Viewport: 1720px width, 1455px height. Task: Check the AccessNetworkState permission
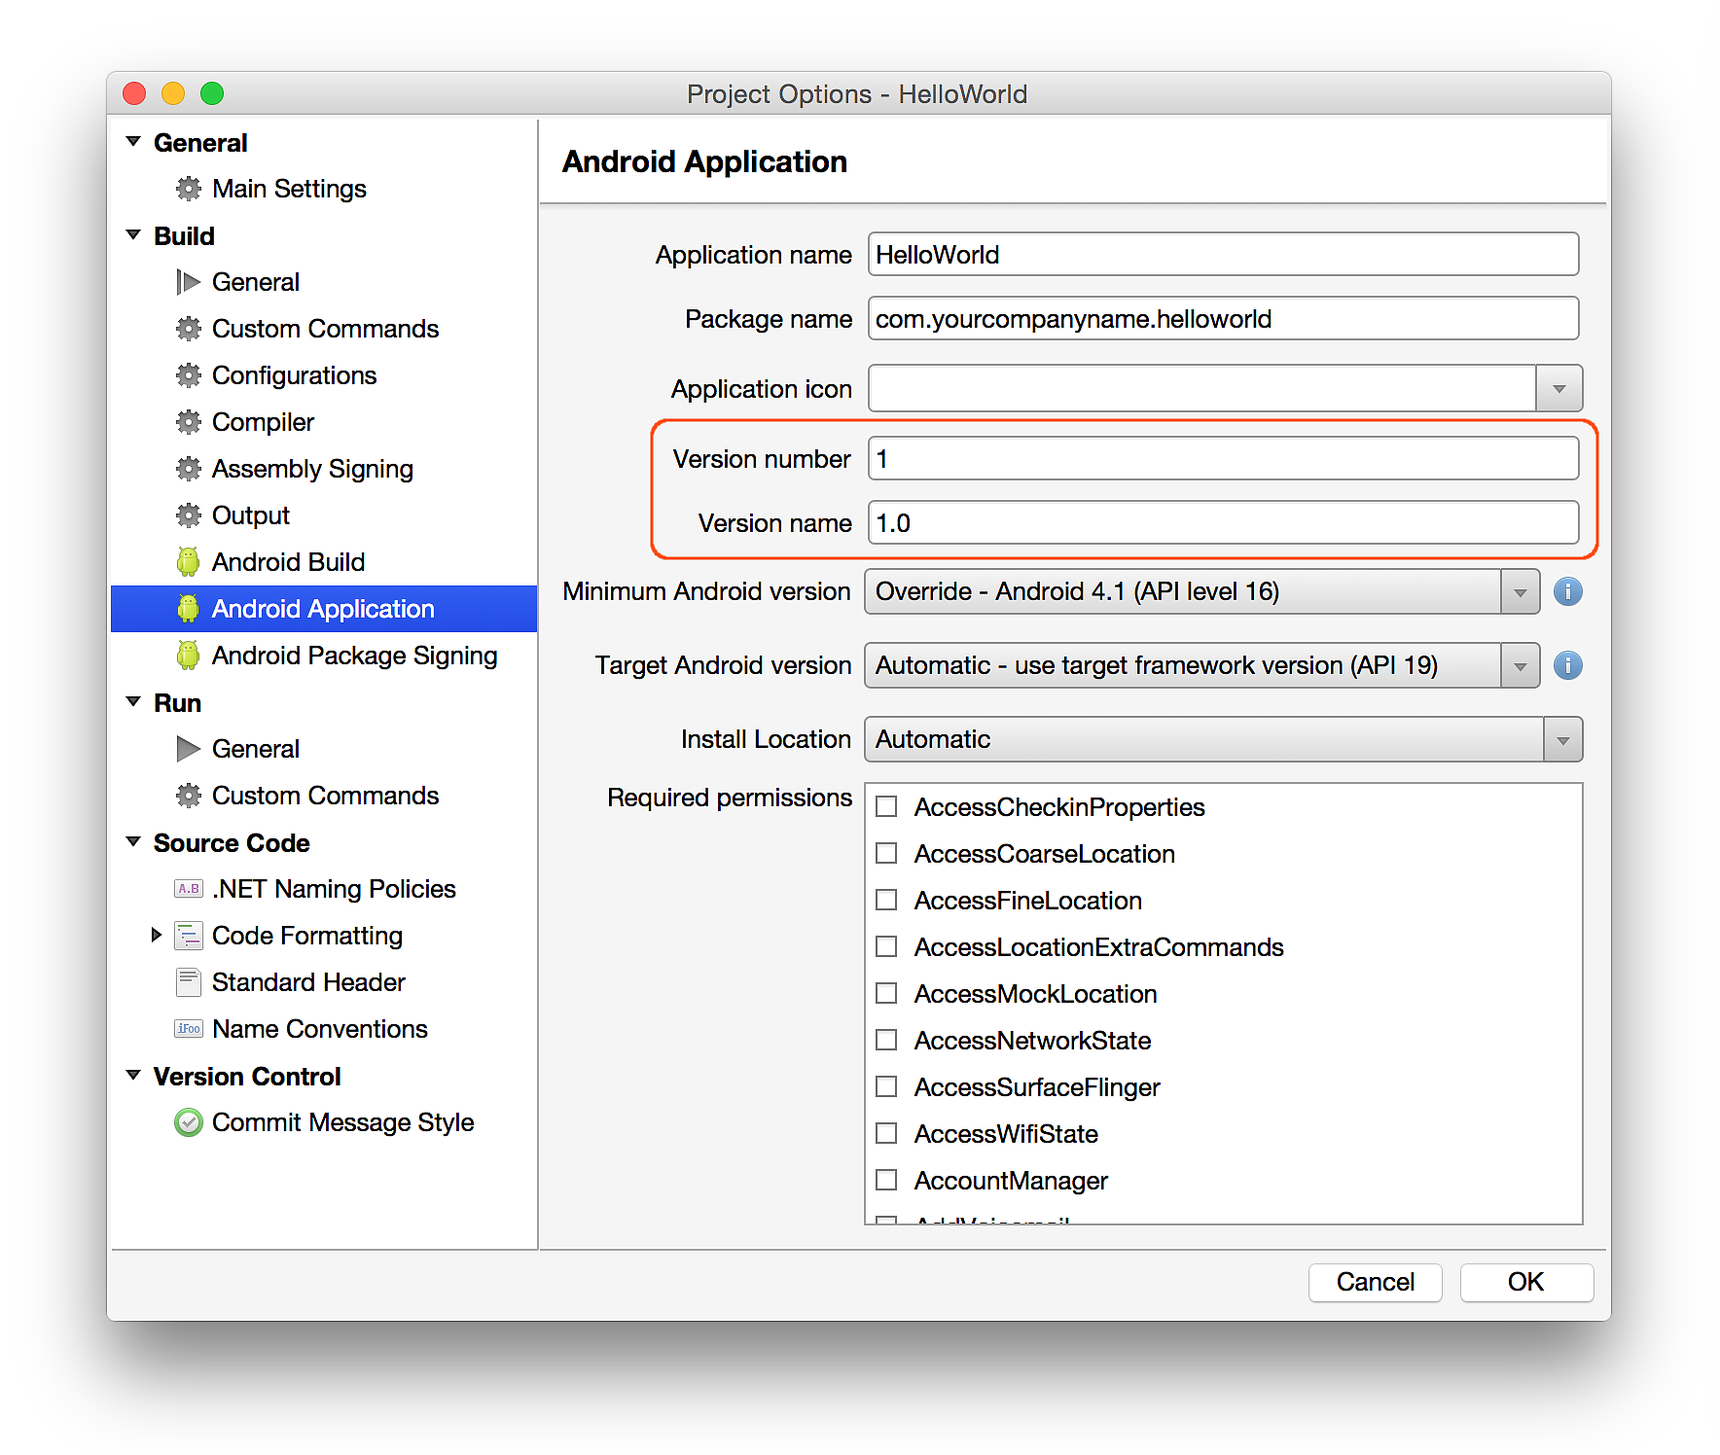tap(886, 1040)
